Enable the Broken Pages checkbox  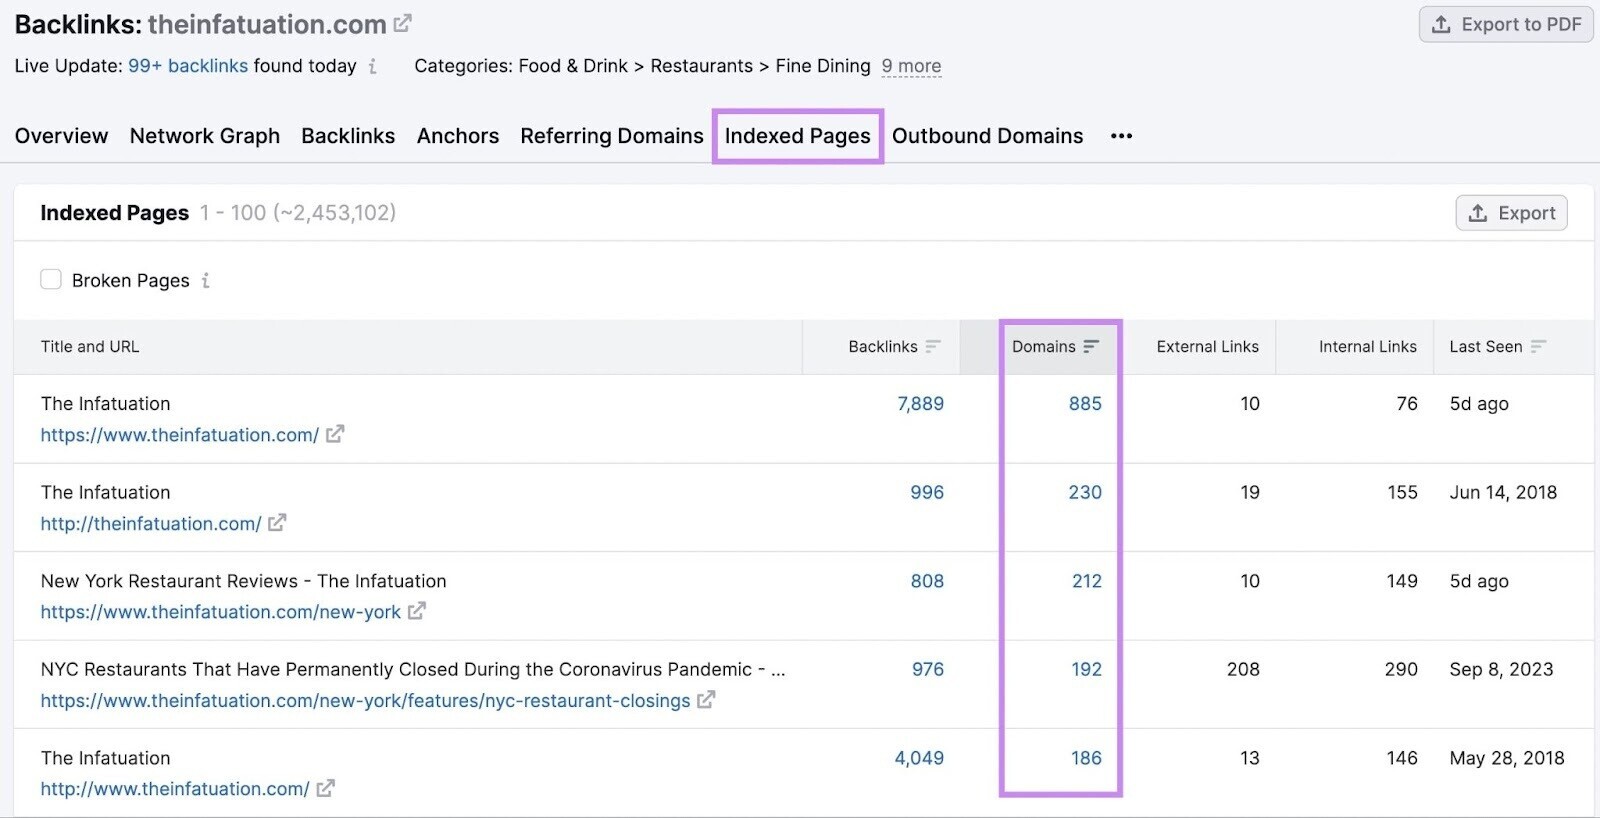coord(51,279)
